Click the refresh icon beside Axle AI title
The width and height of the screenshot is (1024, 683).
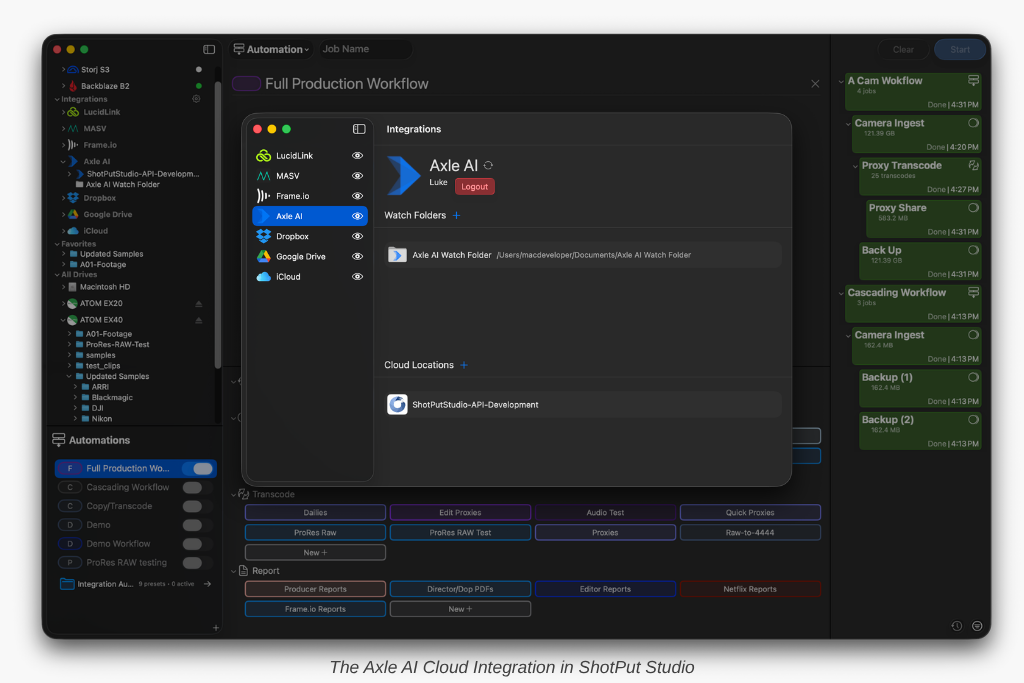488,166
